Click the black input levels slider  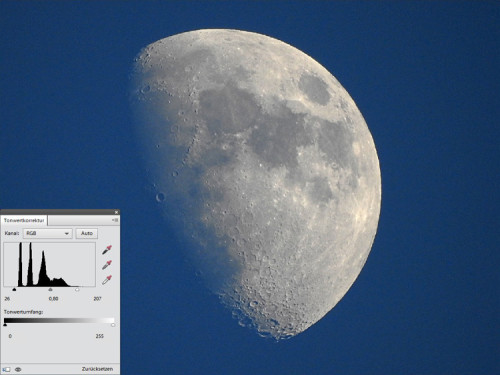(14, 289)
